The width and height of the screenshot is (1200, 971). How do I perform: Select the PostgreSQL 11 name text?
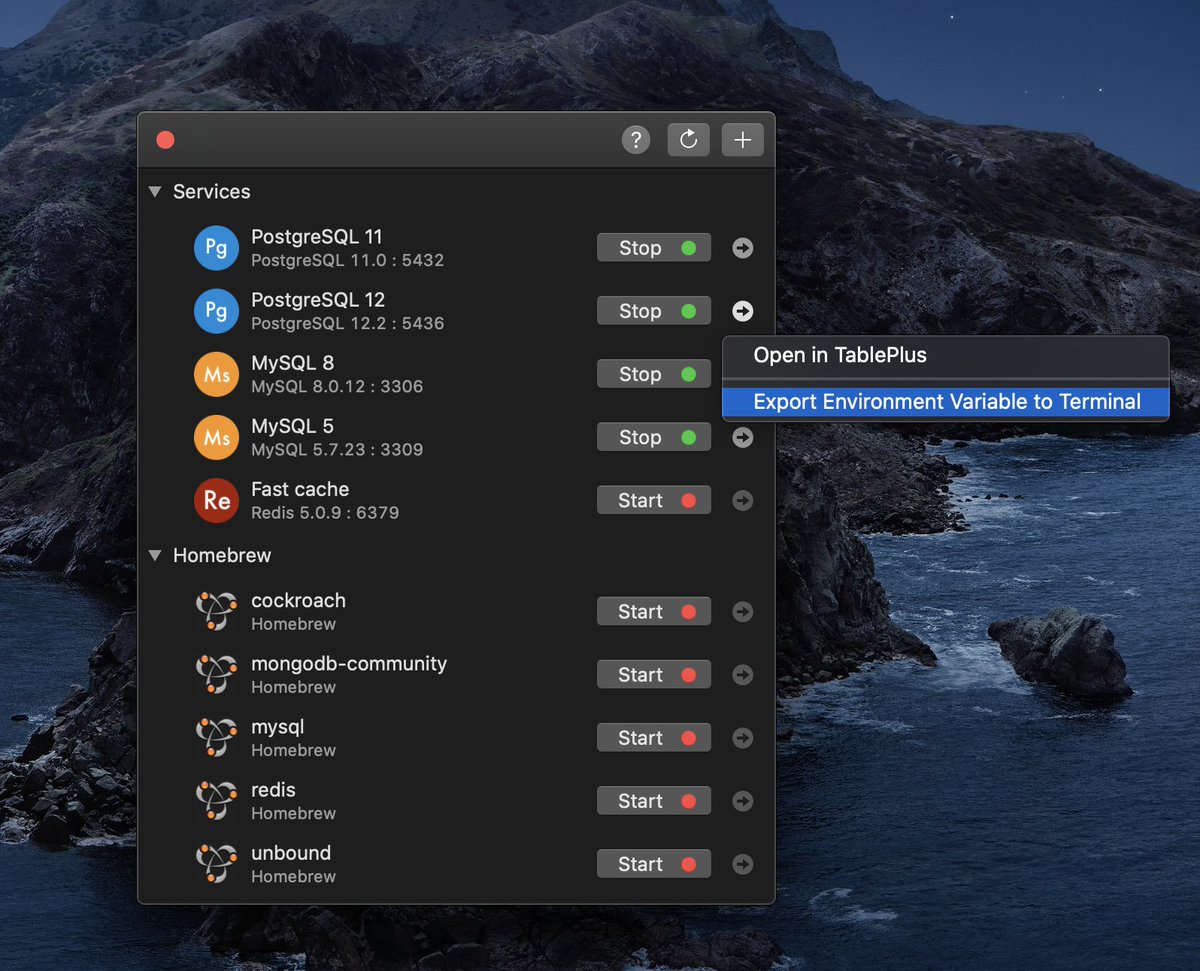coord(317,237)
